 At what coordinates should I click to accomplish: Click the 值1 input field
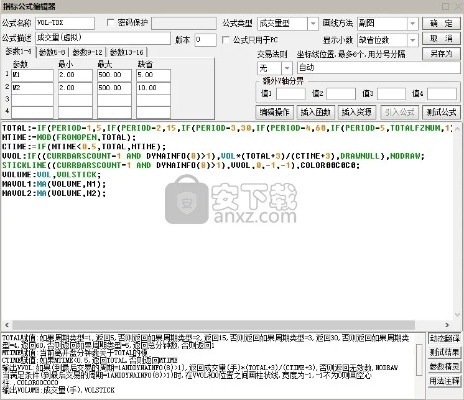[291, 94]
